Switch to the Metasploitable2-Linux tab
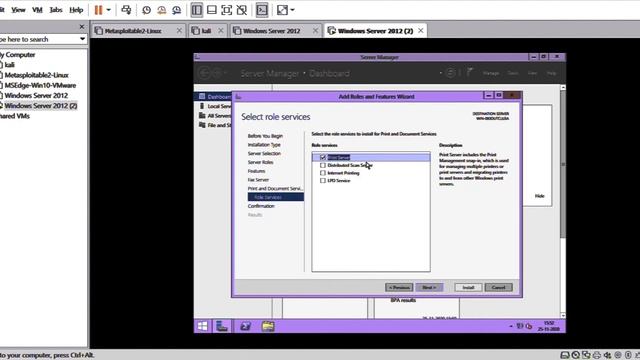This screenshot has height=360, width=640. [133, 31]
